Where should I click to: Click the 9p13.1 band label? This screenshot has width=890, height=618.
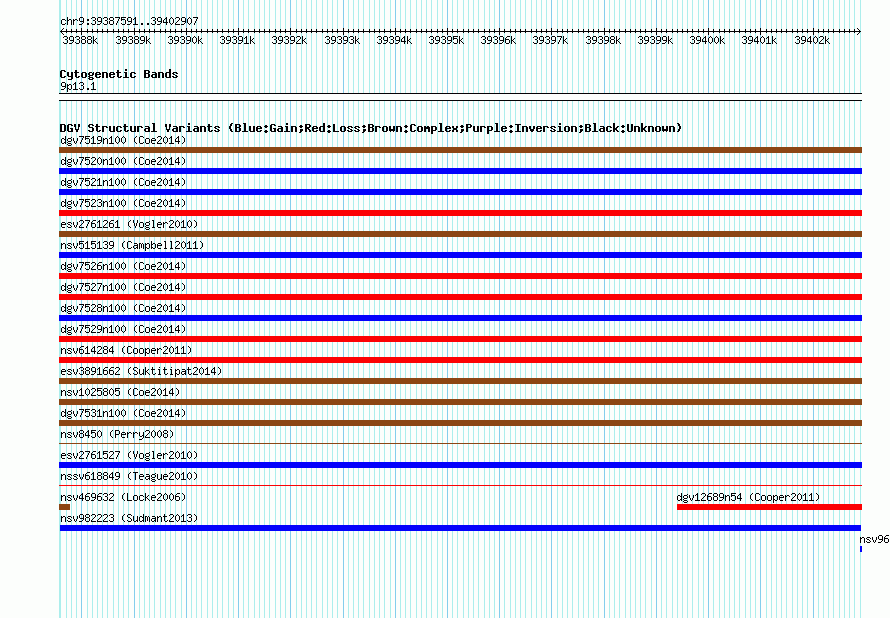[x=78, y=86]
